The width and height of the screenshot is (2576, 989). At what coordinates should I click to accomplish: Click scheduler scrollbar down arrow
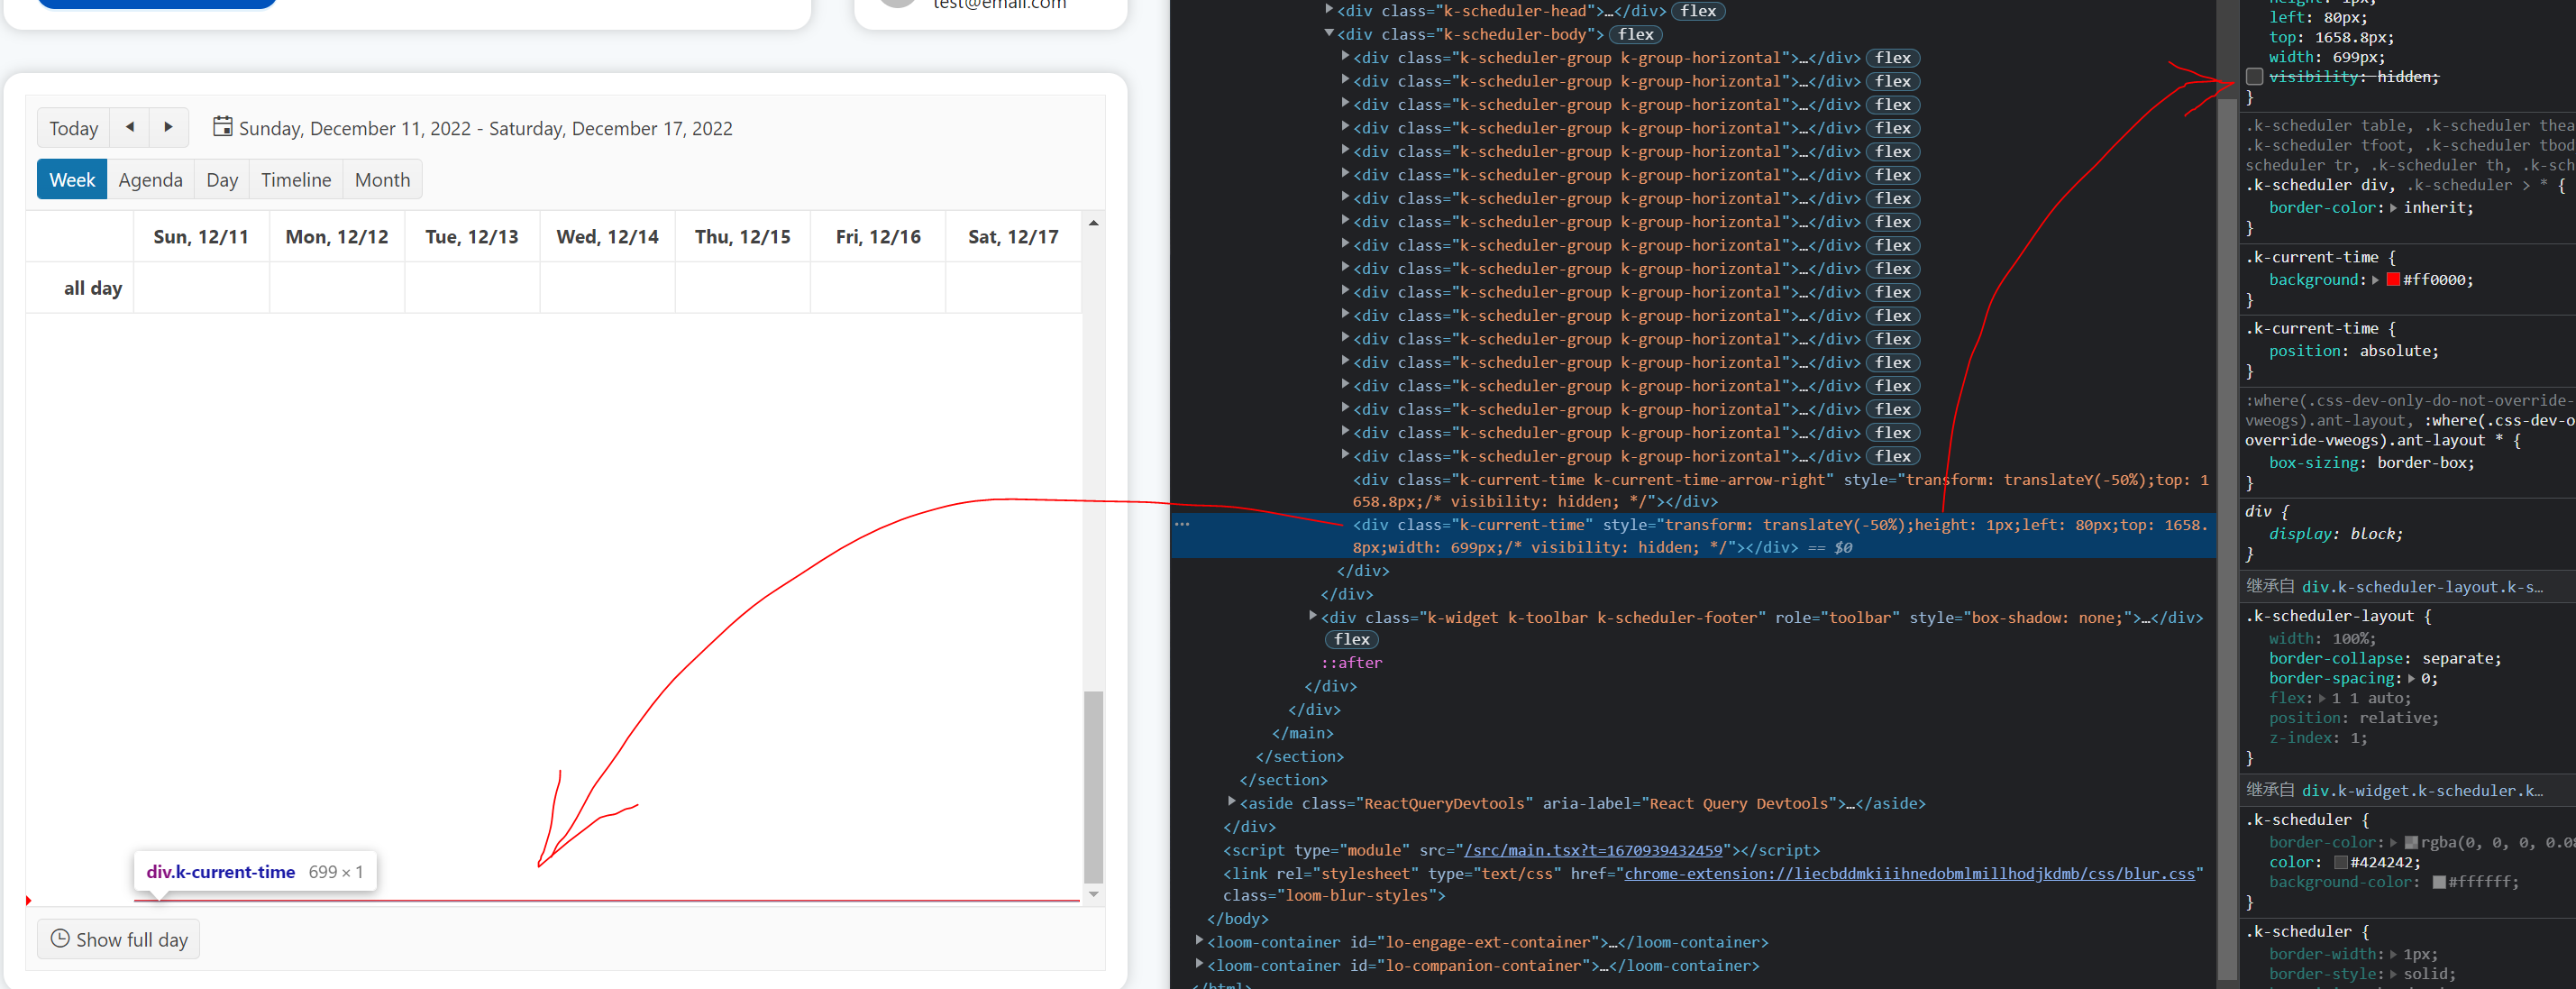[1093, 894]
